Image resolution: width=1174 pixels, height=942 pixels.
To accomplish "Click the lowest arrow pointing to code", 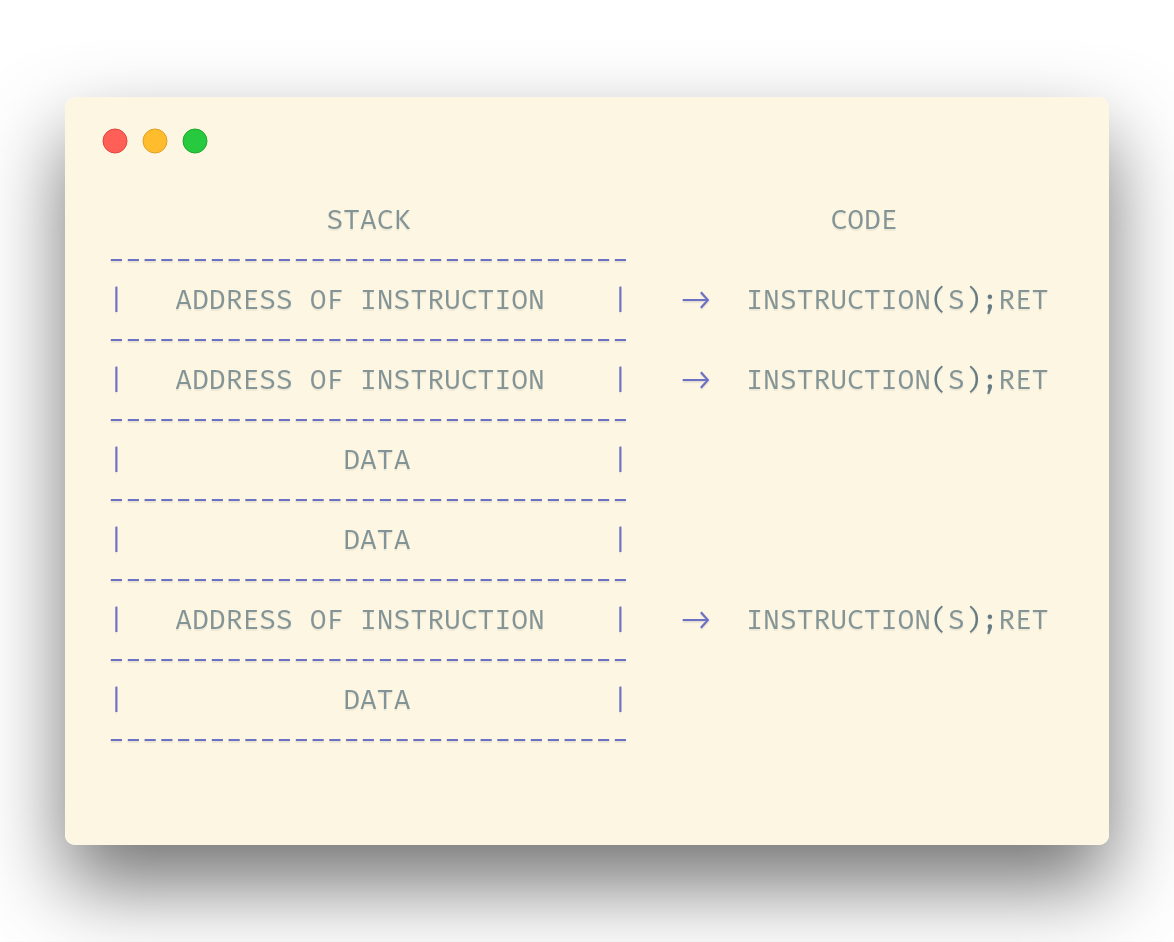I will tap(696, 620).
